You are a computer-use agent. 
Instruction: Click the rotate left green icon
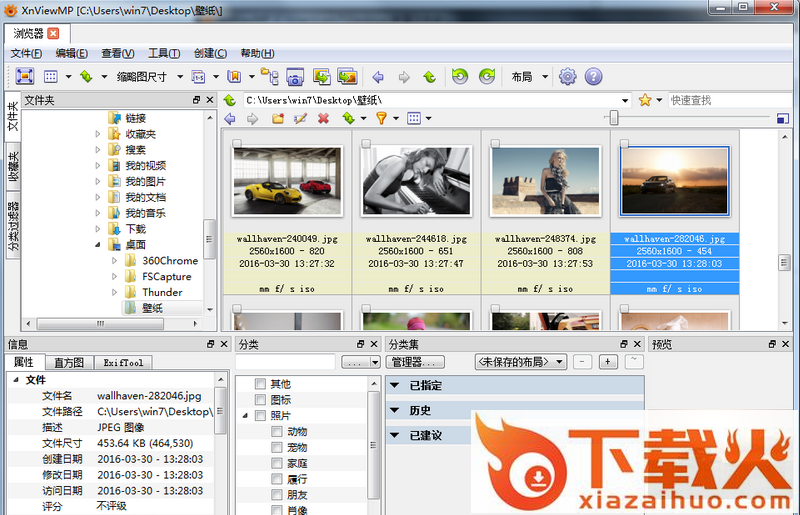(459, 76)
